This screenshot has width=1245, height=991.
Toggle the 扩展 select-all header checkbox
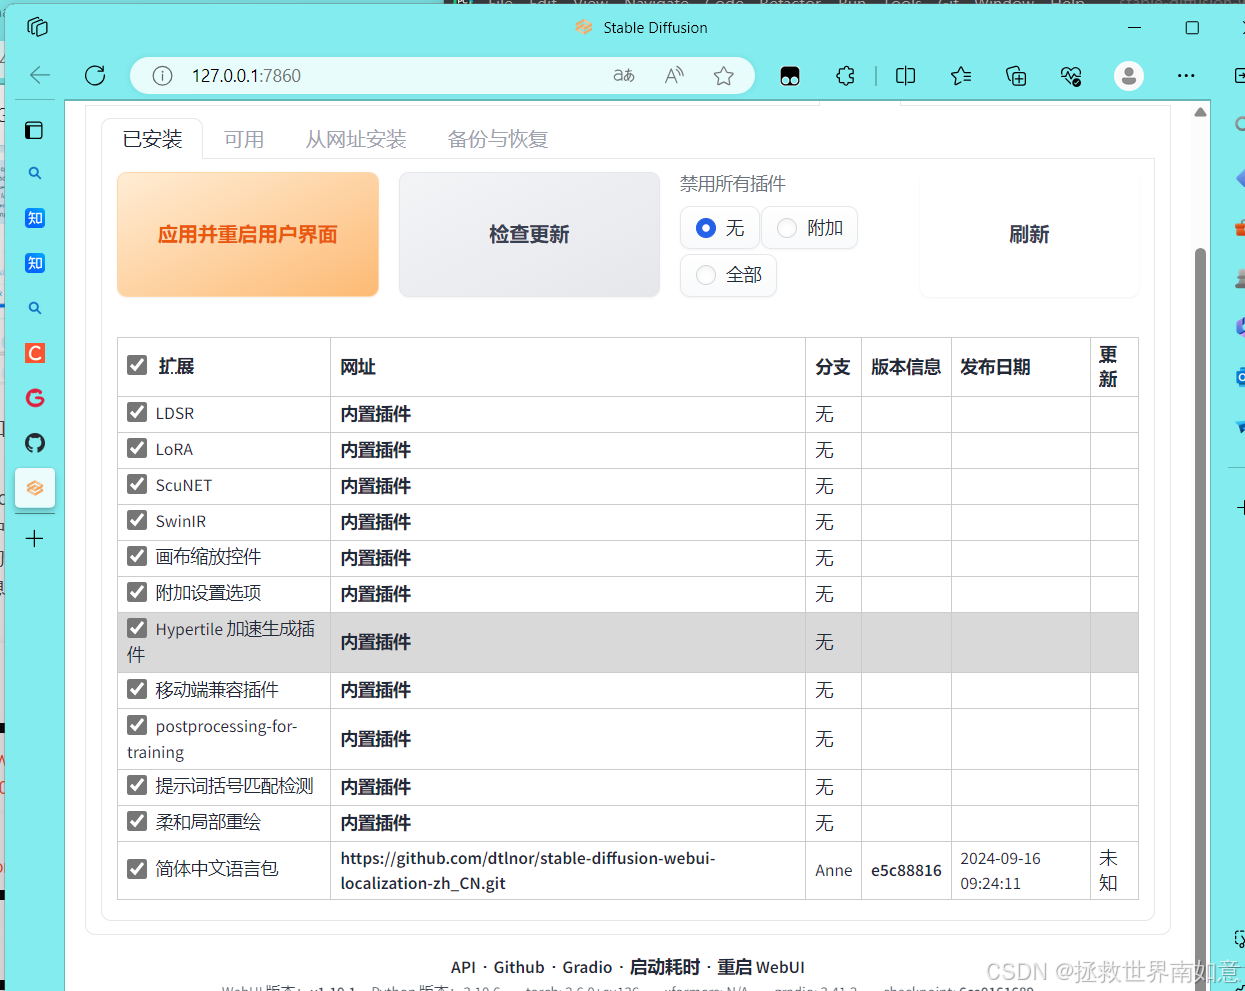click(138, 366)
